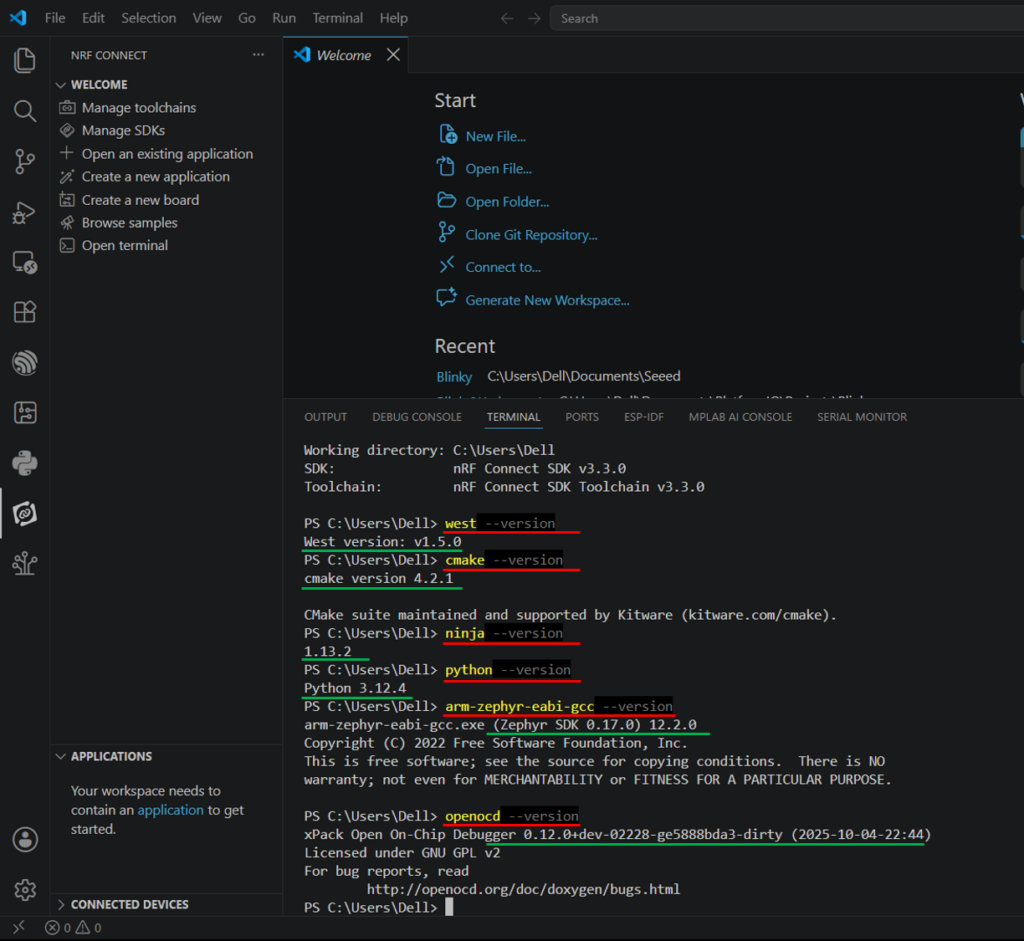Open the Run menu
Viewport: 1024px width, 941px height.
[284, 18]
